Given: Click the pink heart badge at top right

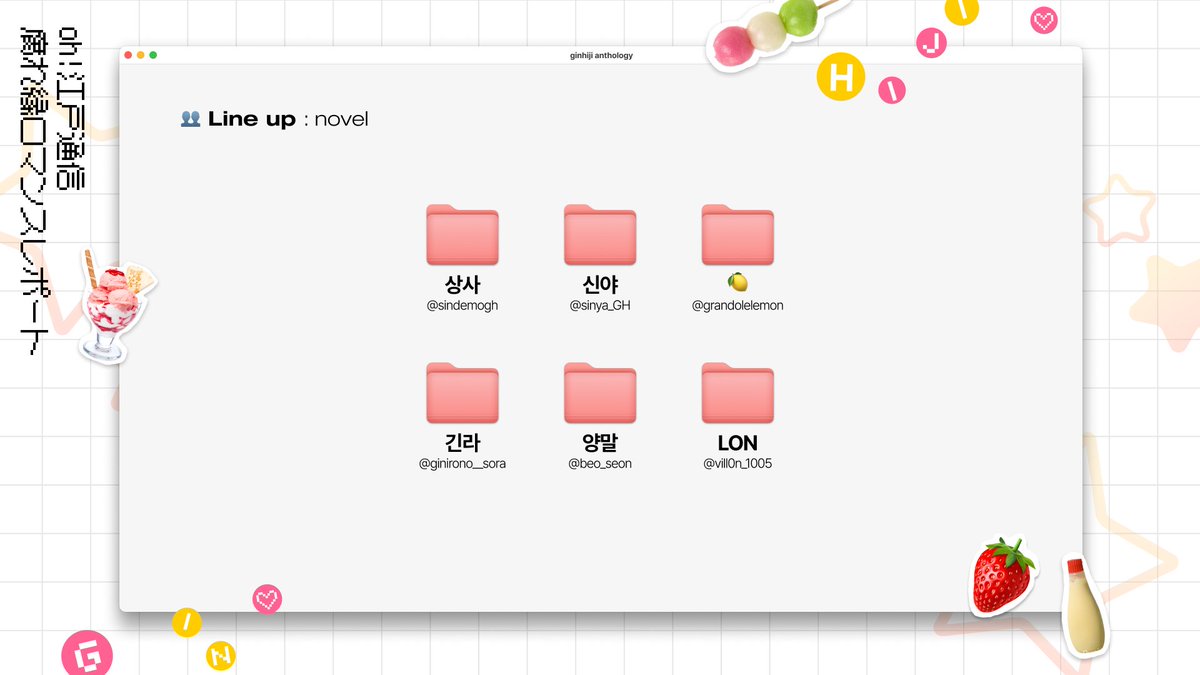Looking at the screenshot, I should 1044,20.
